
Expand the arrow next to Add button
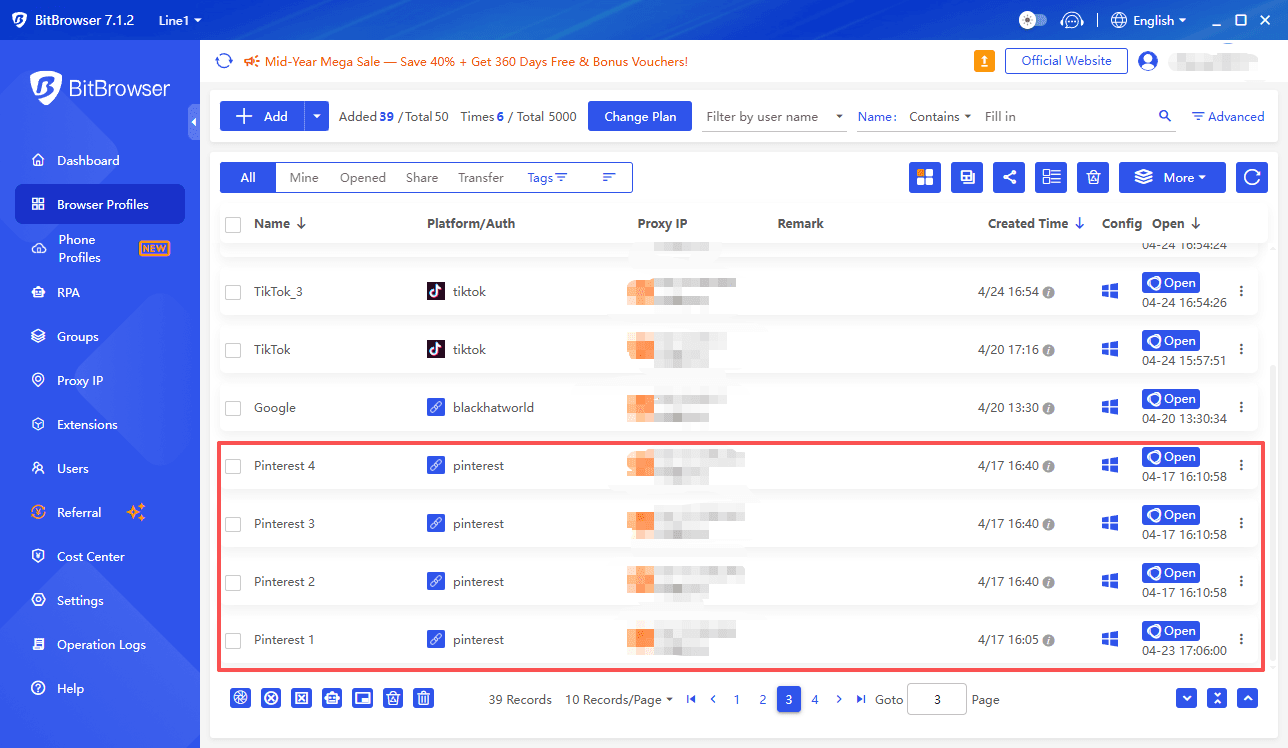[317, 116]
